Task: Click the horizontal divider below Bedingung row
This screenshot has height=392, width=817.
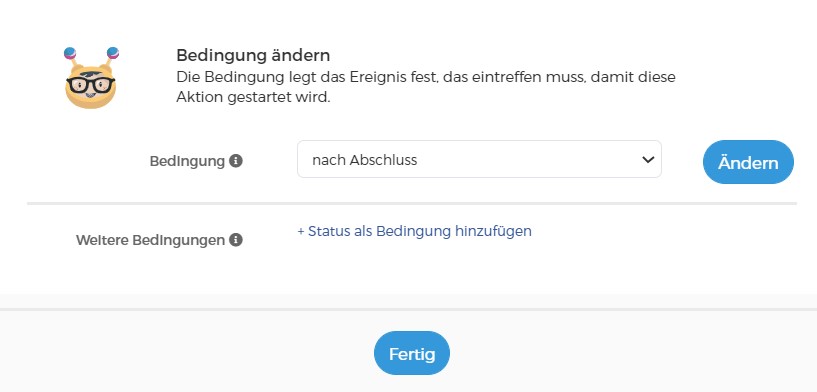Action: [412, 203]
